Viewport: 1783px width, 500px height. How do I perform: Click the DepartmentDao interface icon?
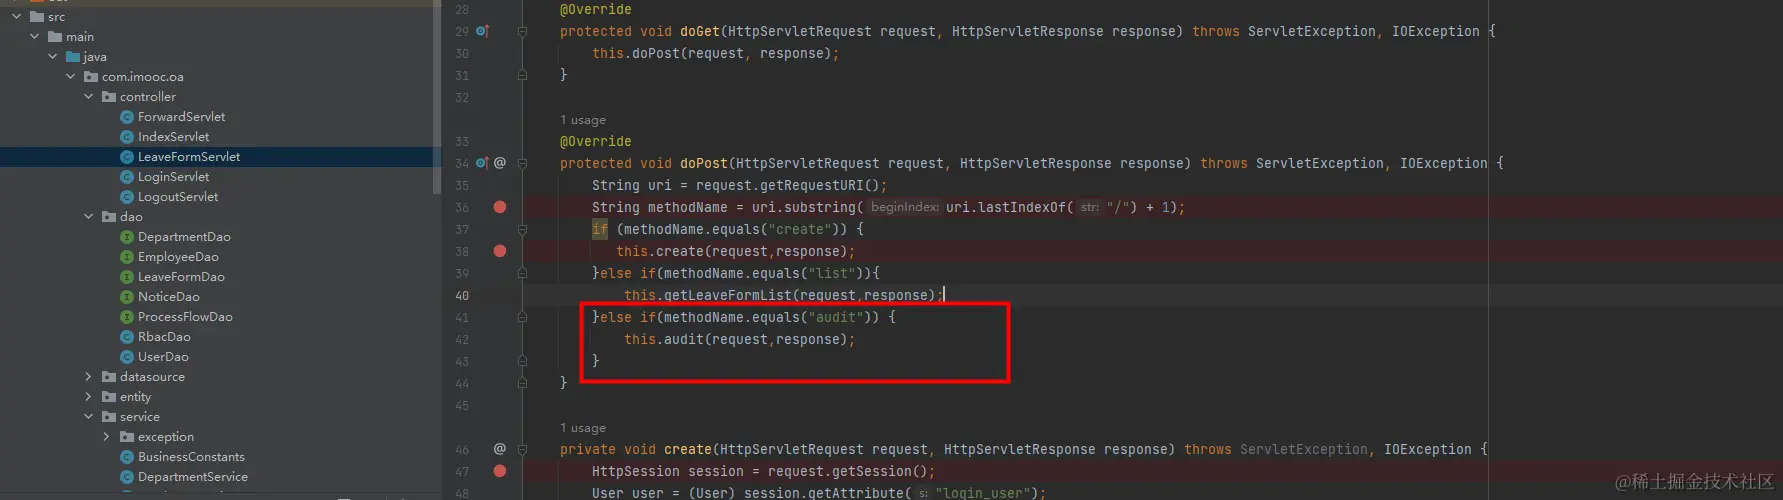[127, 237]
